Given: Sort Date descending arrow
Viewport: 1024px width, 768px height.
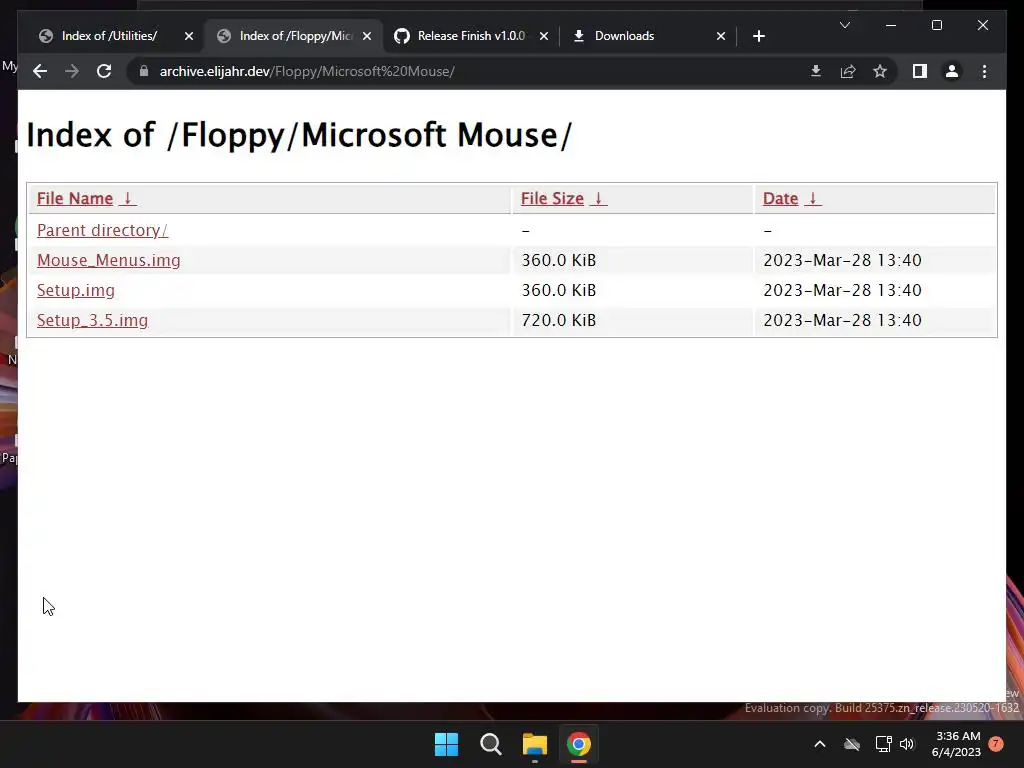Looking at the screenshot, I should click(x=812, y=199).
